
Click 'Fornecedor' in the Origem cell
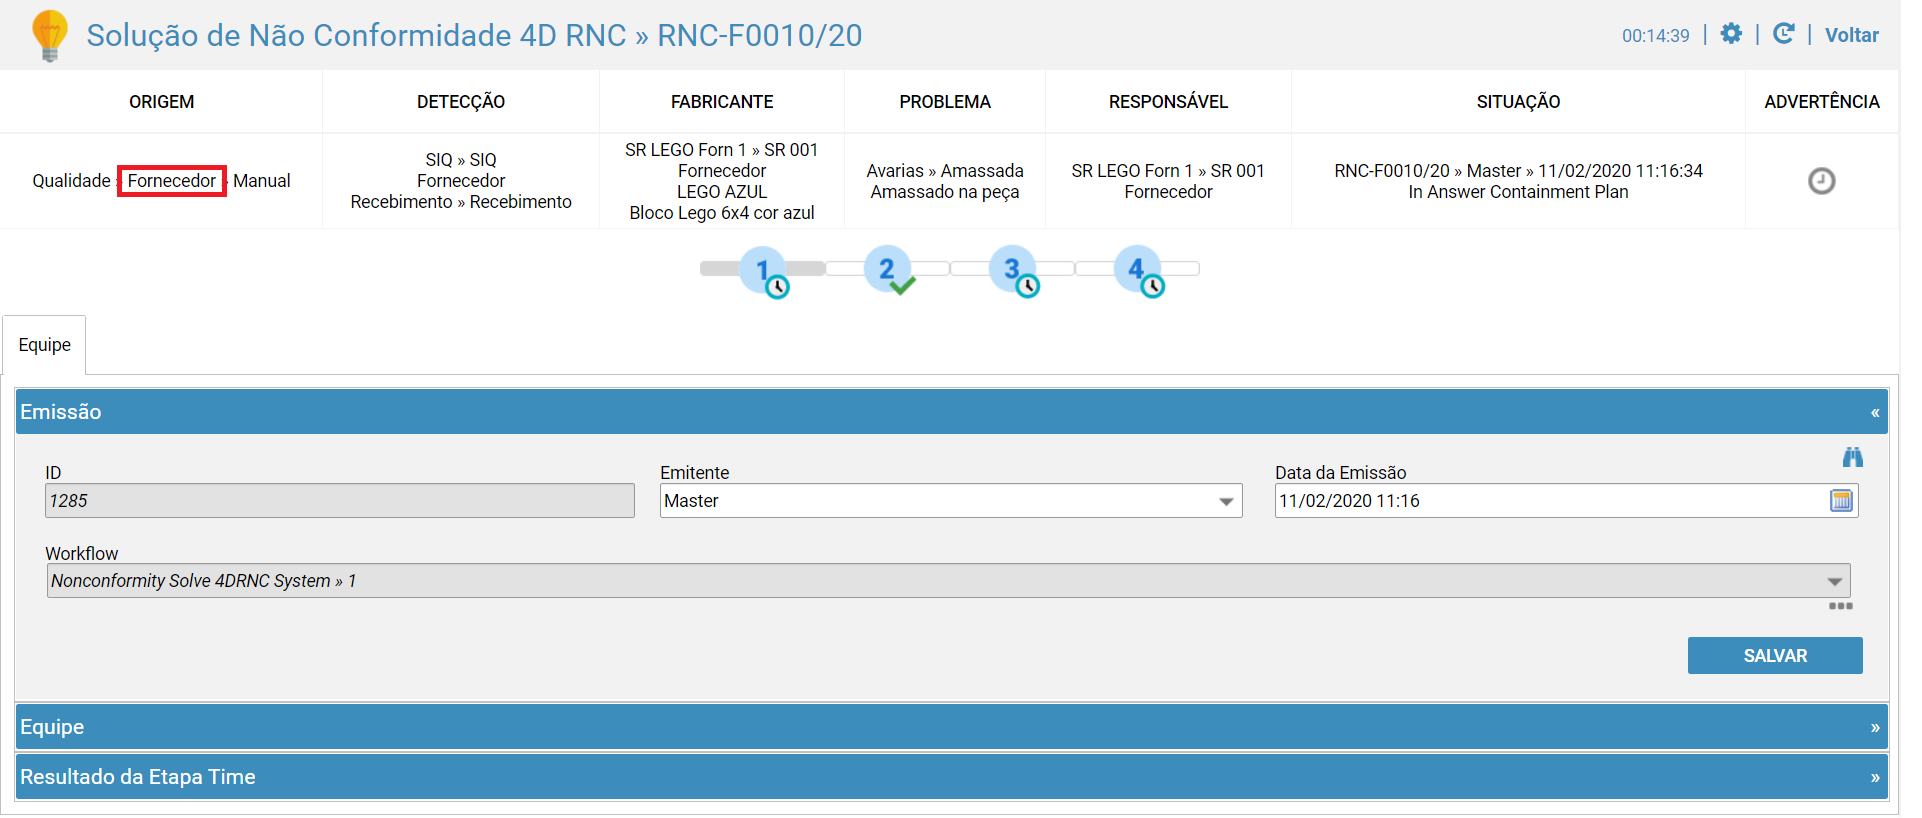click(171, 181)
